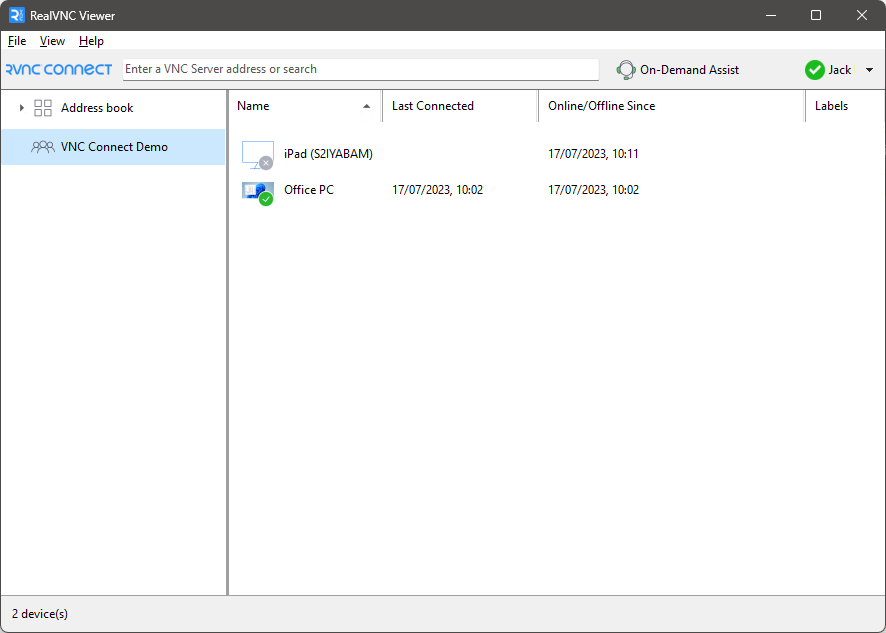Sort by Last Connected column header
Image resolution: width=886 pixels, height=633 pixels.
coord(461,106)
